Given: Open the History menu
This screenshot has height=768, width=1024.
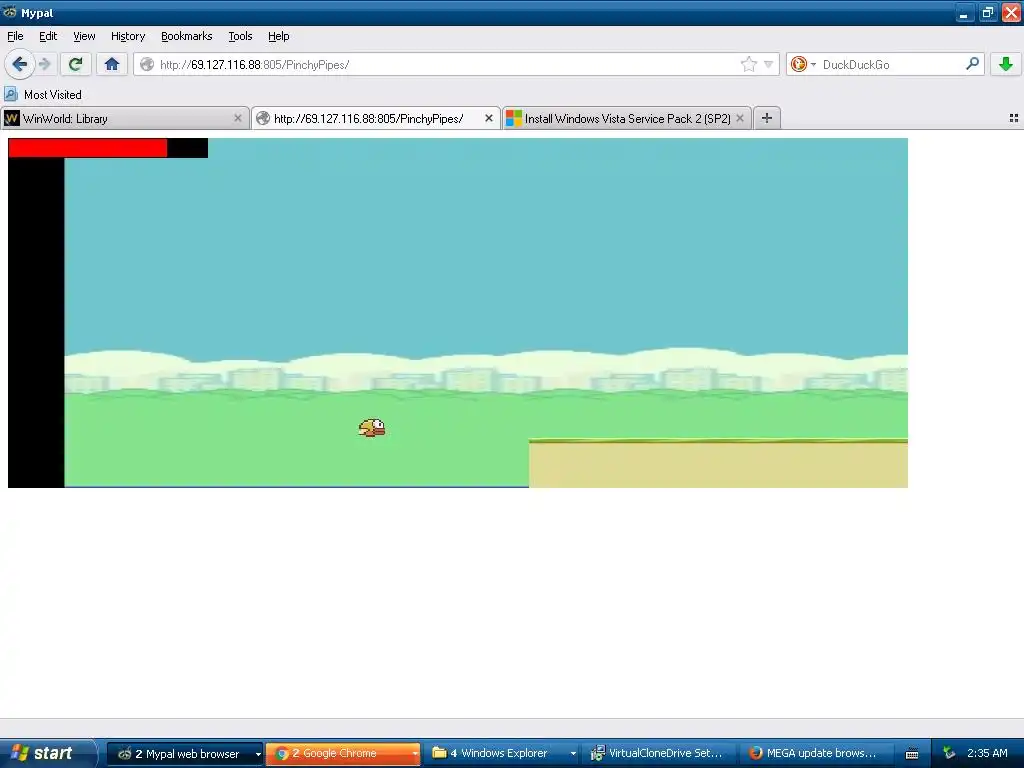Looking at the screenshot, I should (x=127, y=36).
